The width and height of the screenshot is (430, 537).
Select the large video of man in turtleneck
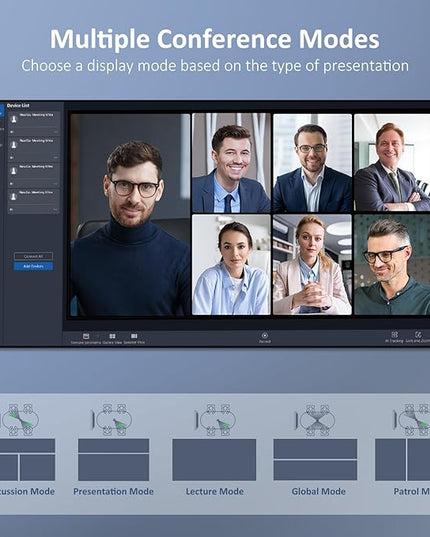click(x=130, y=215)
